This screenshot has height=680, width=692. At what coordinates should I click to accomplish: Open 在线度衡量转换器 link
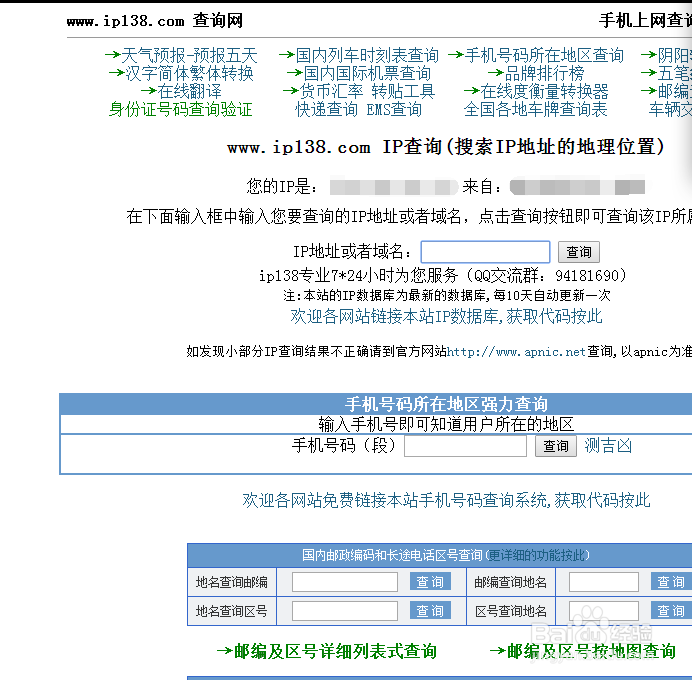pos(544,92)
